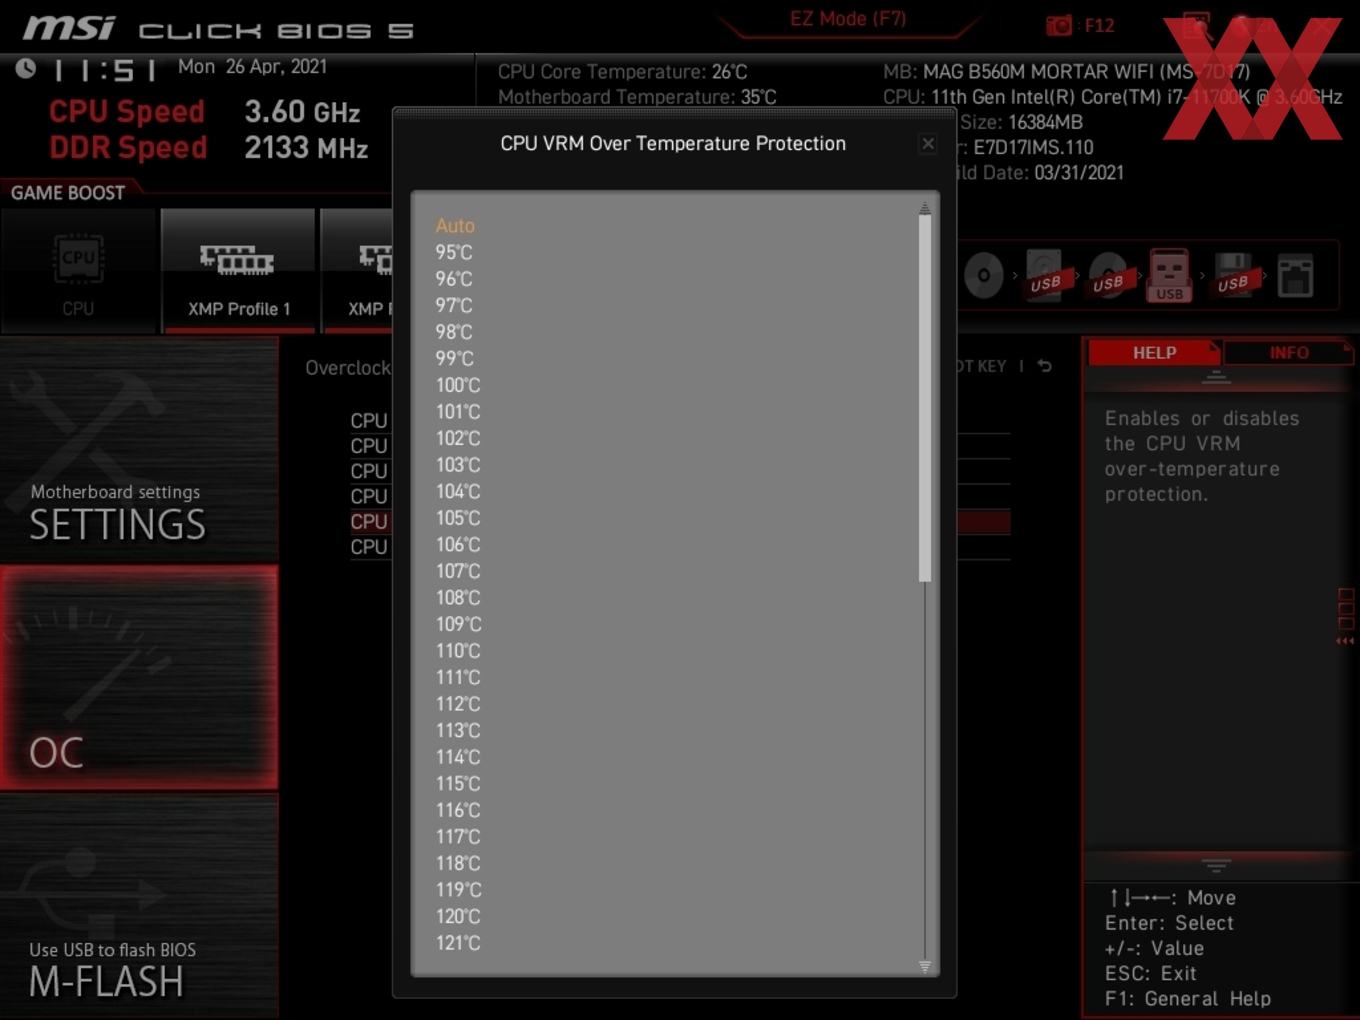
Task: Choose 111°C from the popup
Action: click(x=458, y=677)
